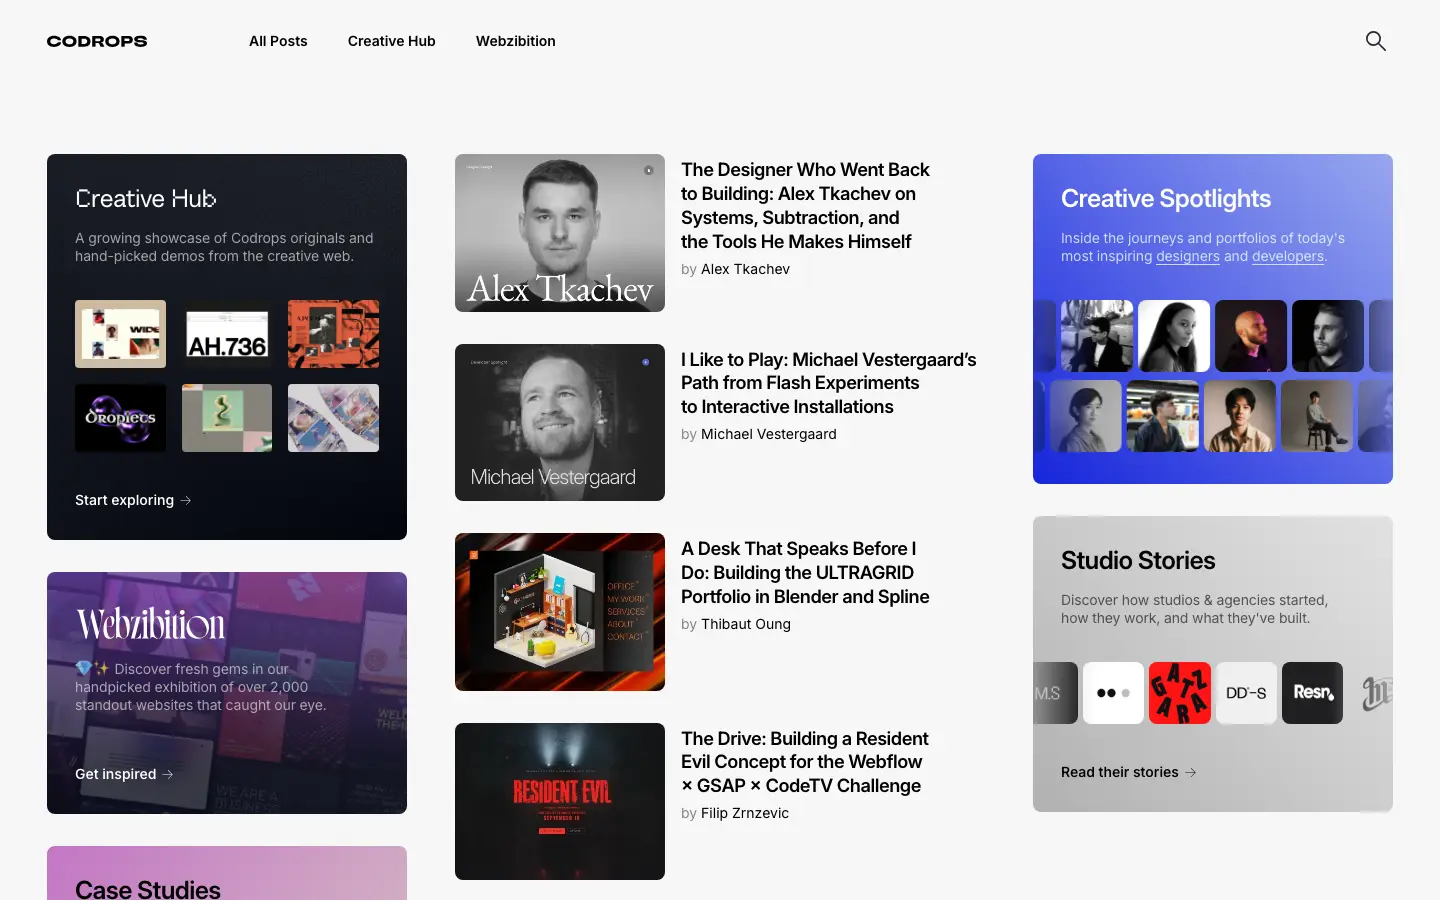Screen dimensions: 1440x900
Task: Choose the black Resn studio logo tile
Action: pos(1312,693)
